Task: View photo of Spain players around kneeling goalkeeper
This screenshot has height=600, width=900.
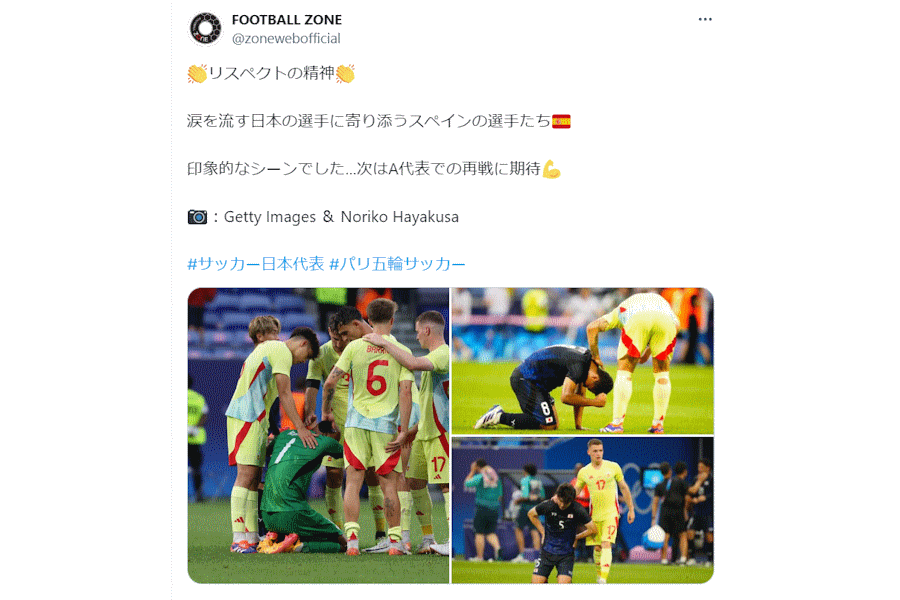Action: (x=318, y=436)
